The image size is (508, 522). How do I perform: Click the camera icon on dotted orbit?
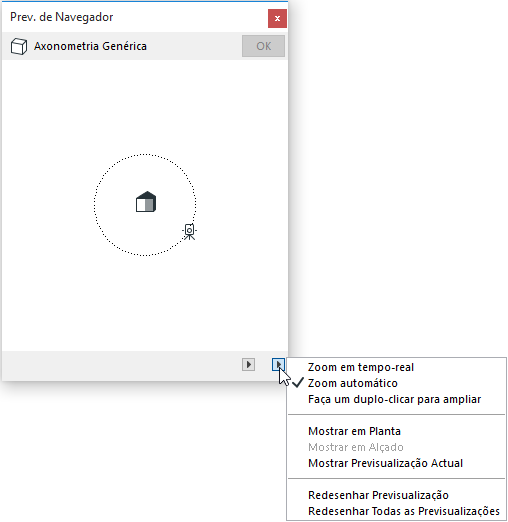click(x=189, y=232)
